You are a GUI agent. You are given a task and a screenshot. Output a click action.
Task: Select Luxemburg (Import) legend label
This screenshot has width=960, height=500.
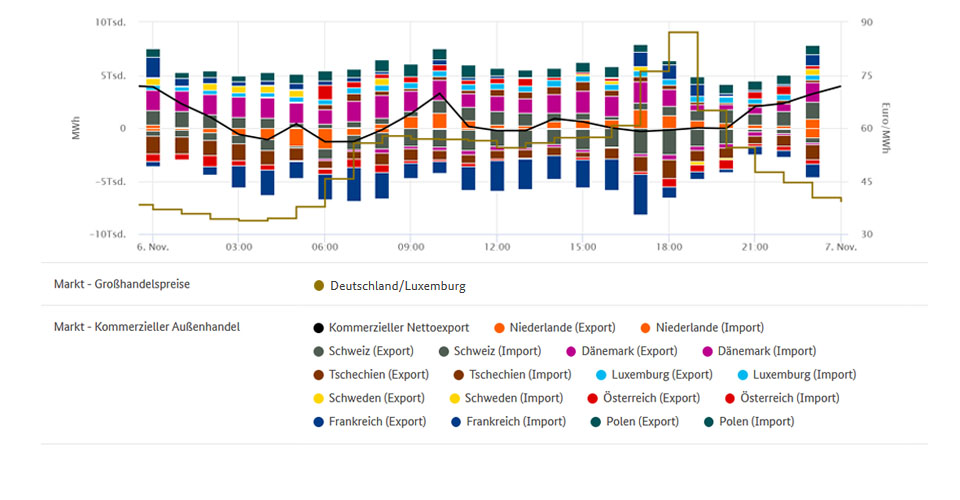coord(797,375)
